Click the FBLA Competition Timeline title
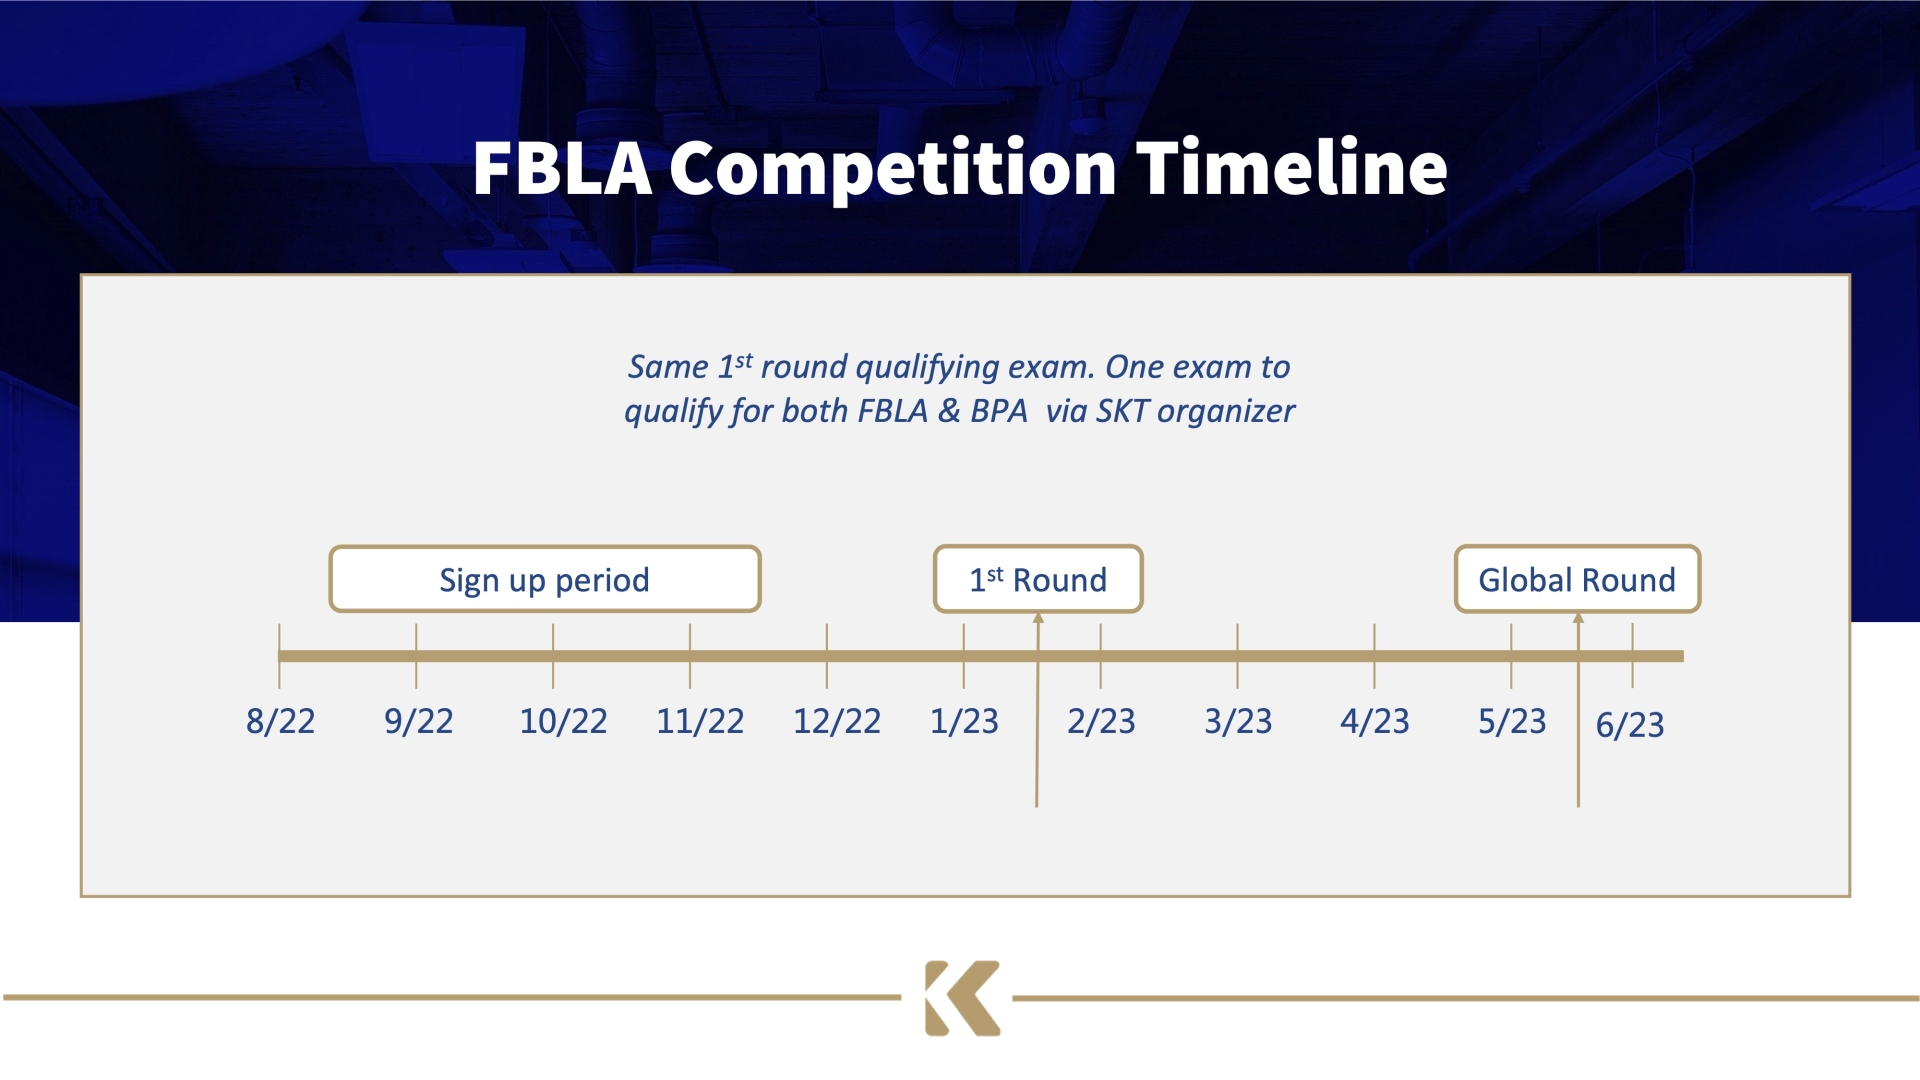This screenshot has width=1920, height=1080. click(960, 168)
